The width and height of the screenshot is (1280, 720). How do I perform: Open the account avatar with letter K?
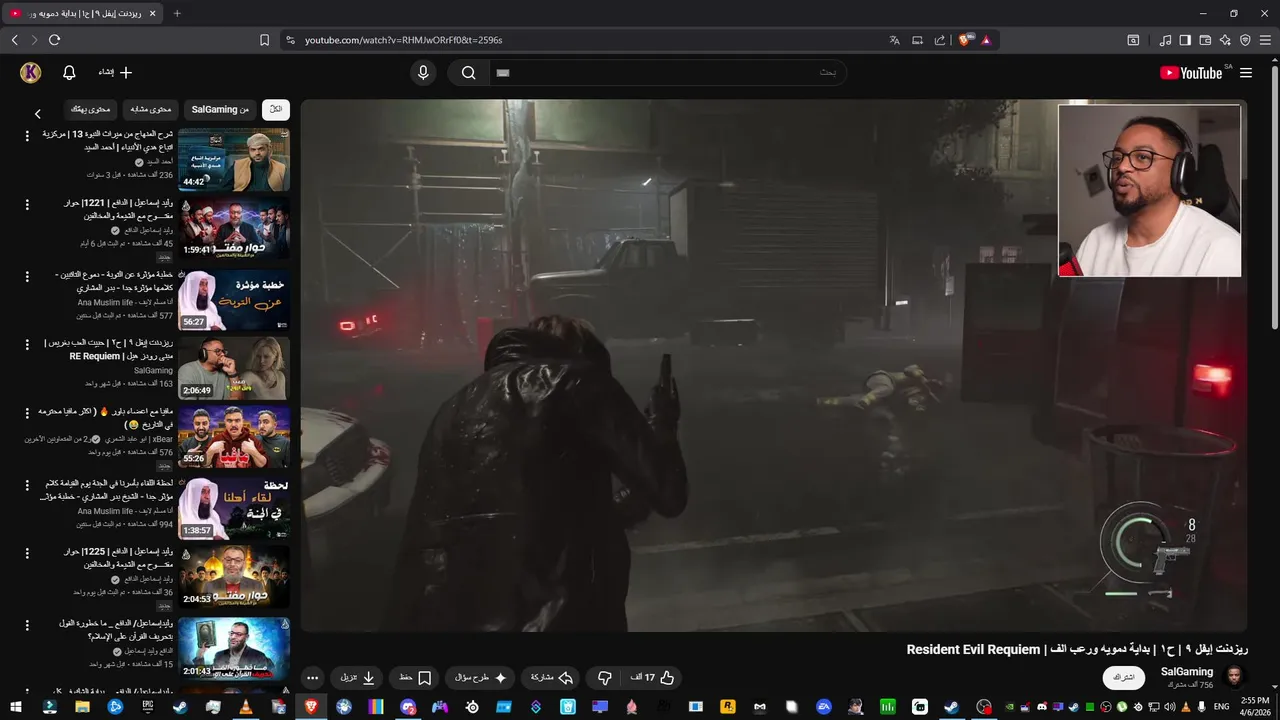point(31,72)
